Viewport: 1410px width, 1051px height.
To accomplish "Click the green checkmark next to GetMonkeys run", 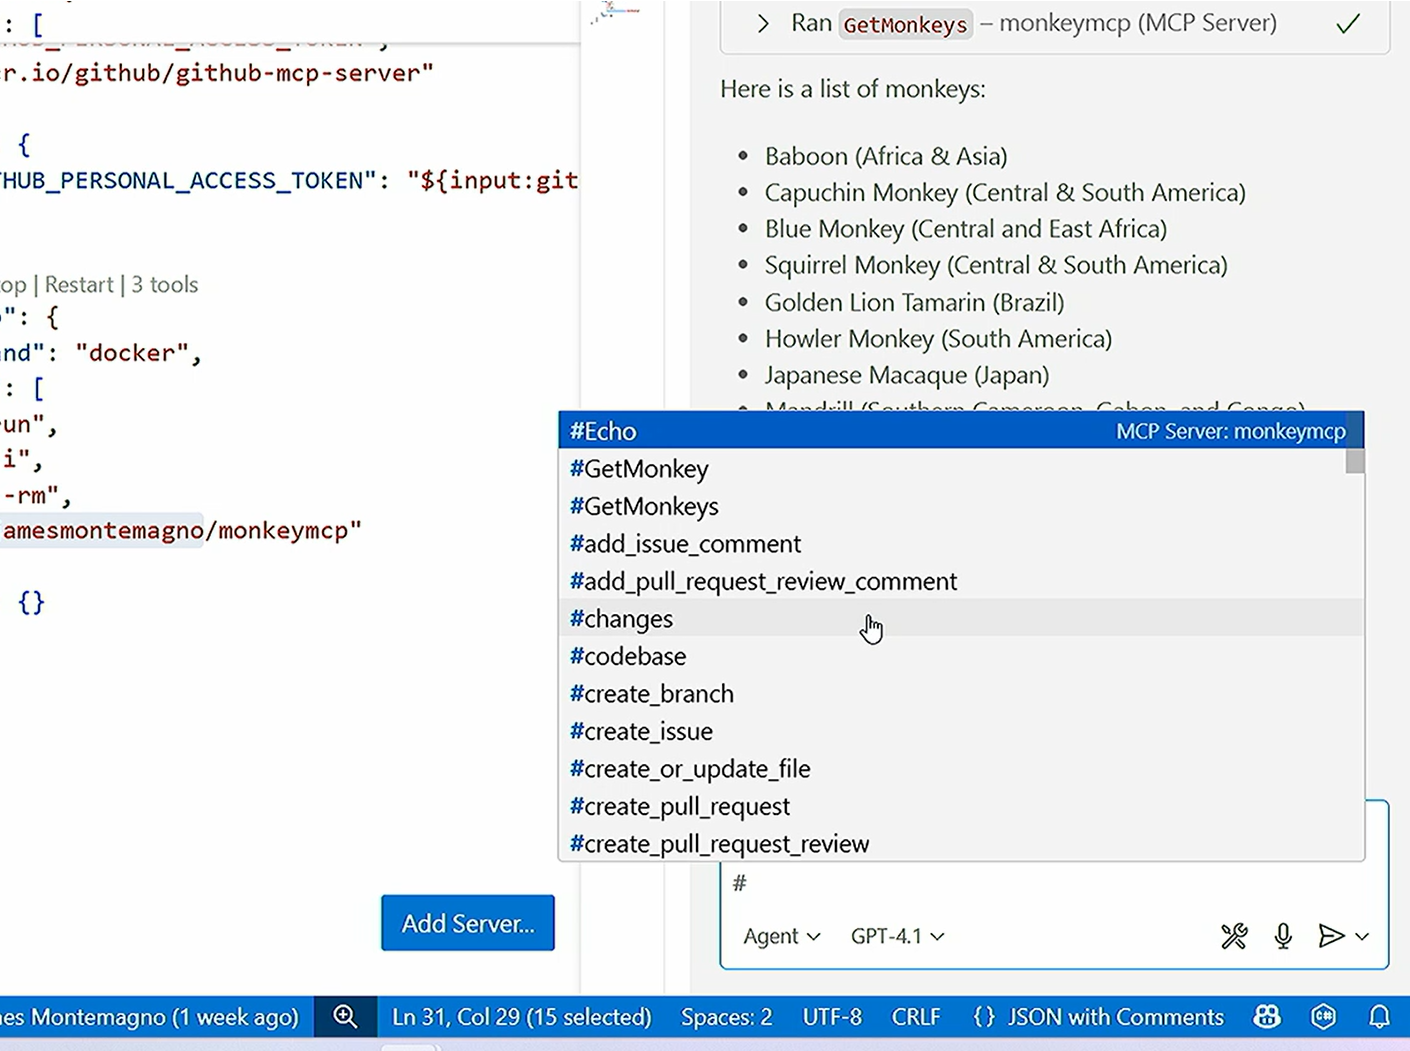I will (x=1348, y=24).
